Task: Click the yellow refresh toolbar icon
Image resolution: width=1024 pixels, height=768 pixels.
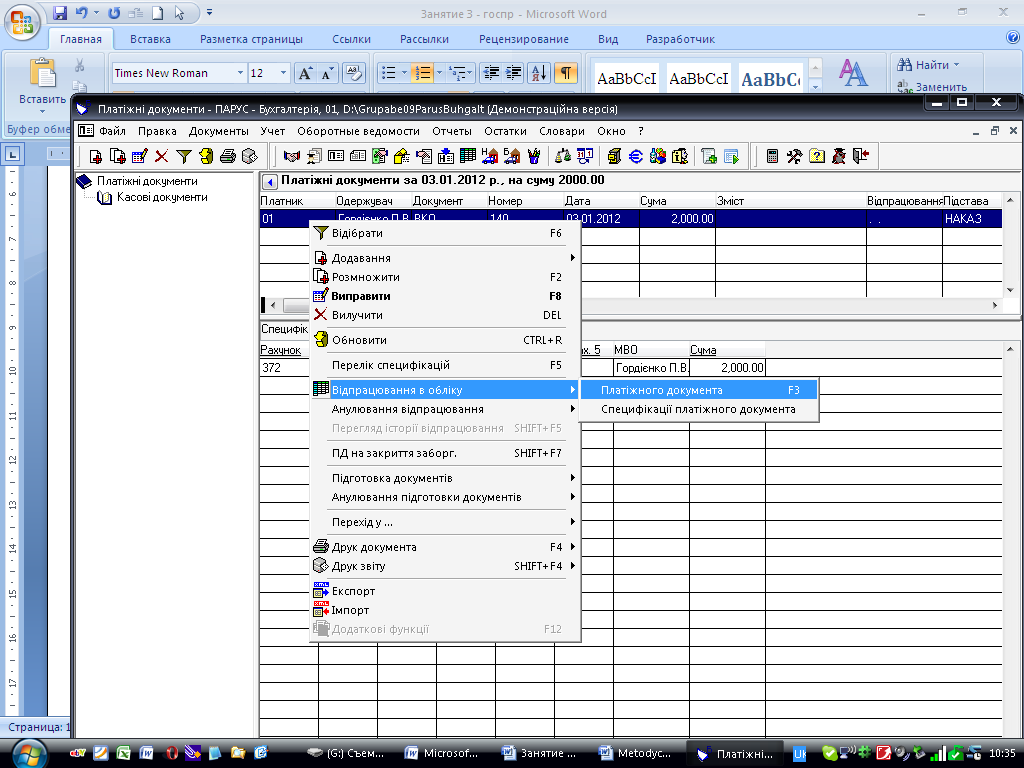Action: (x=206, y=156)
